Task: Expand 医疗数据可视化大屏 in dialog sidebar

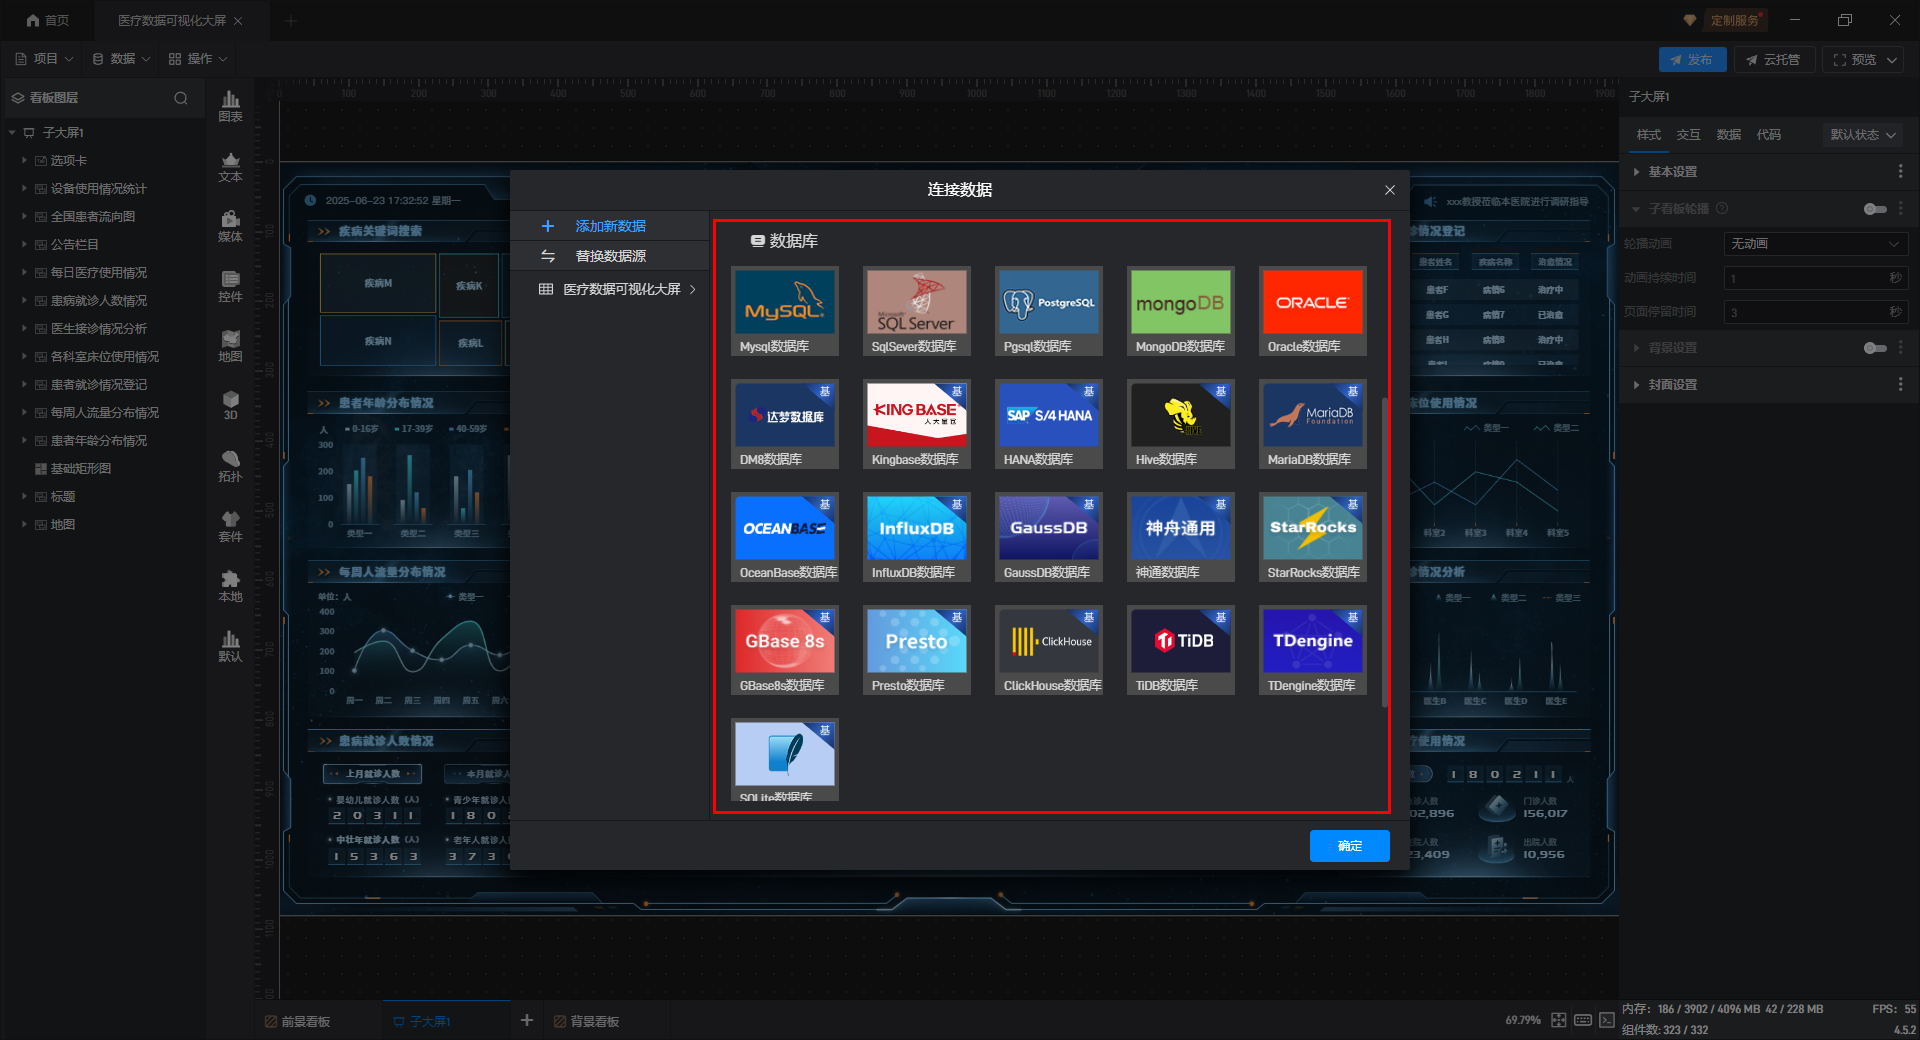Action: (692, 290)
